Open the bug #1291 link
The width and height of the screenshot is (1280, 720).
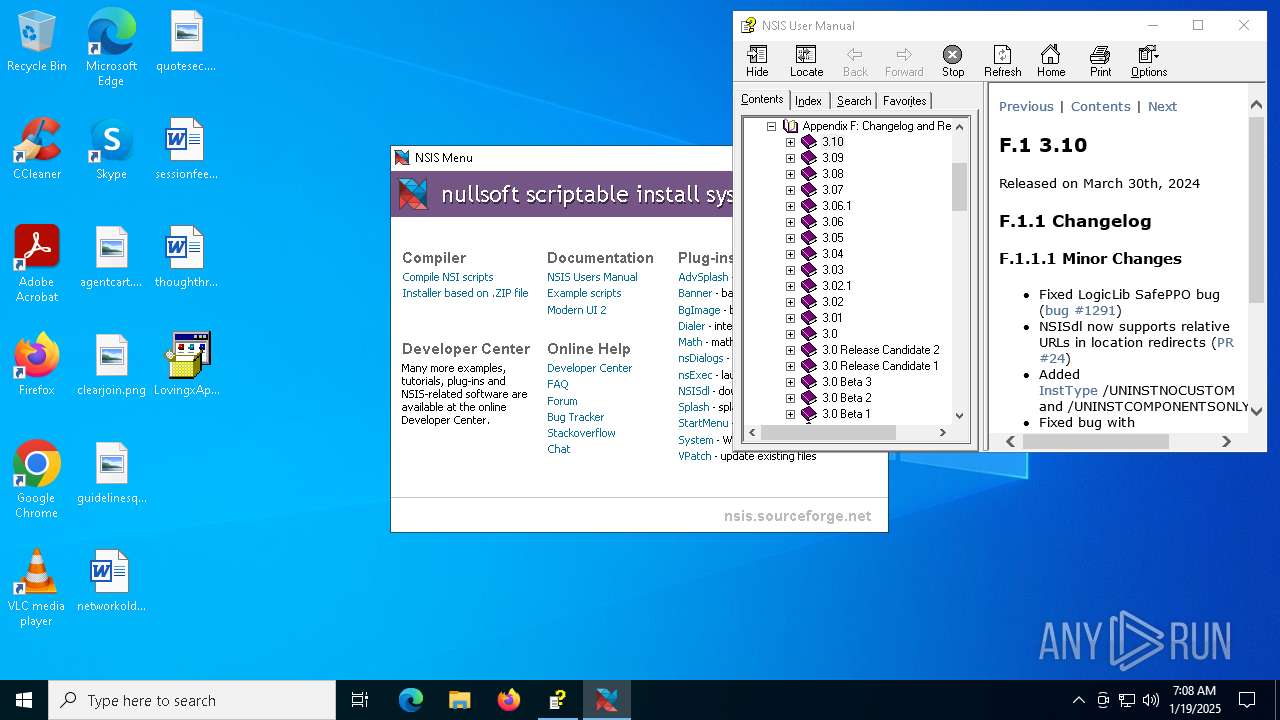point(1080,311)
